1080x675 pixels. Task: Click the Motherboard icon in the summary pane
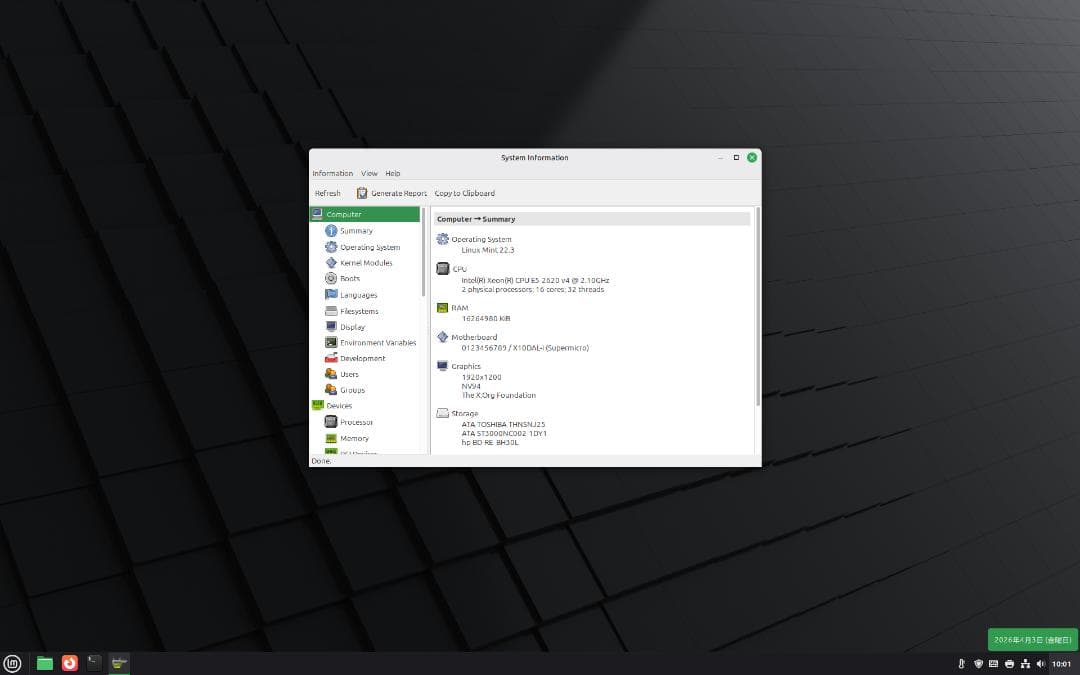click(443, 337)
